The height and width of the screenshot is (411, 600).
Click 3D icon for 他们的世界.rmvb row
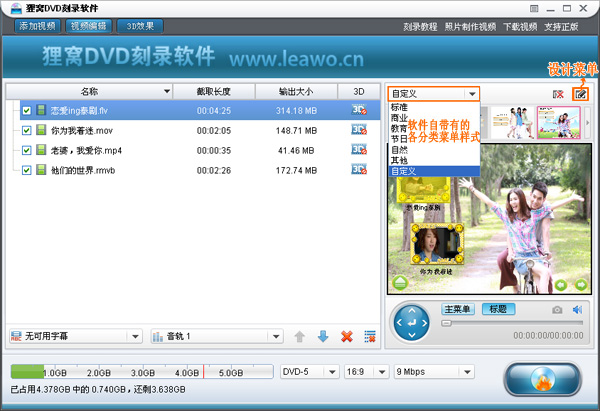(x=359, y=169)
